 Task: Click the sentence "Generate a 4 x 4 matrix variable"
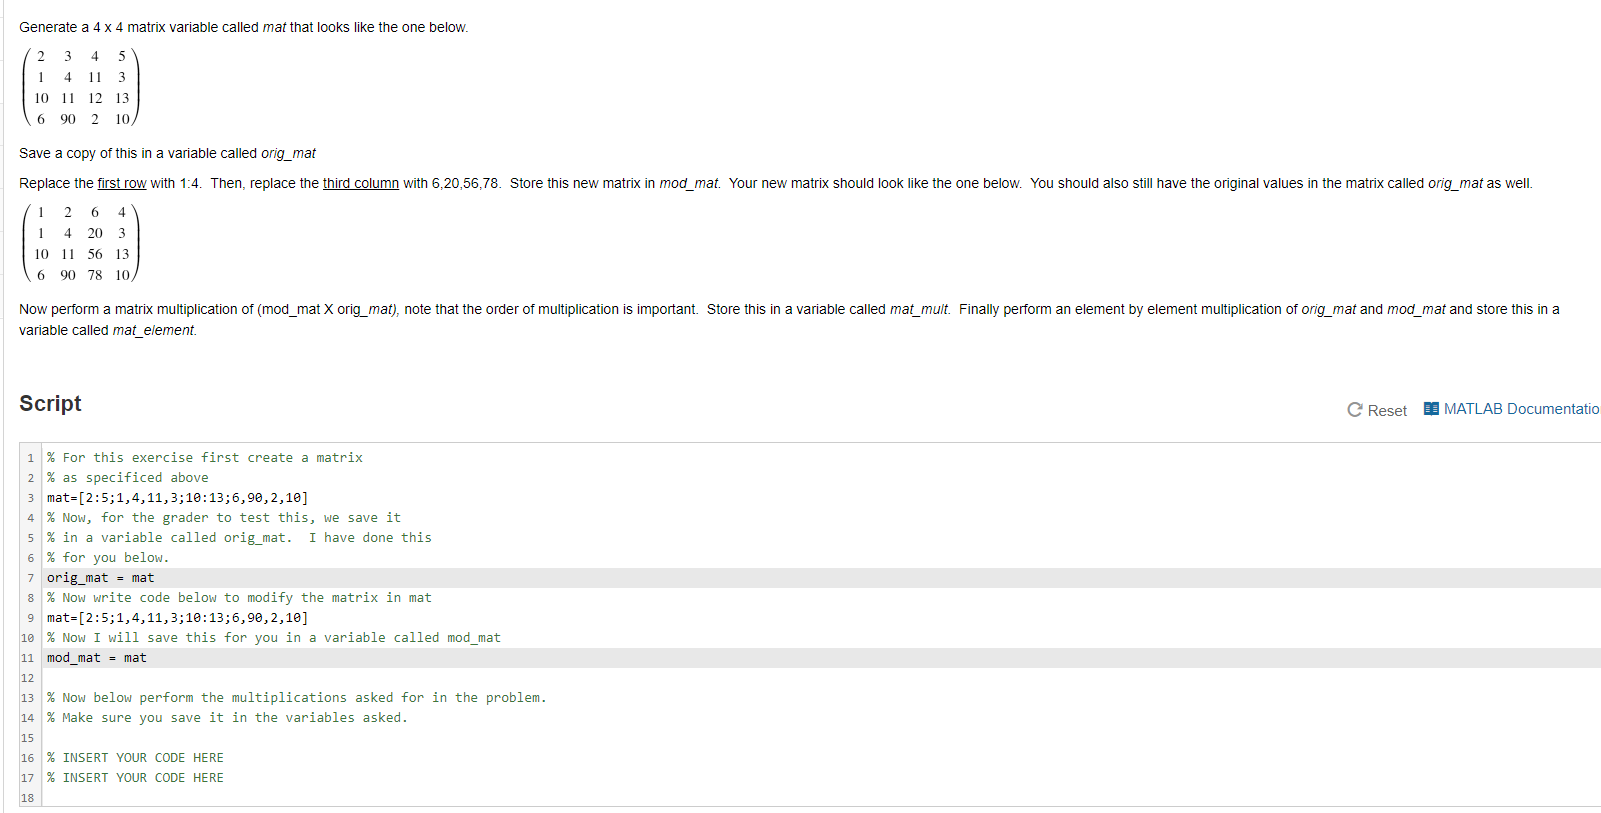click(244, 27)
